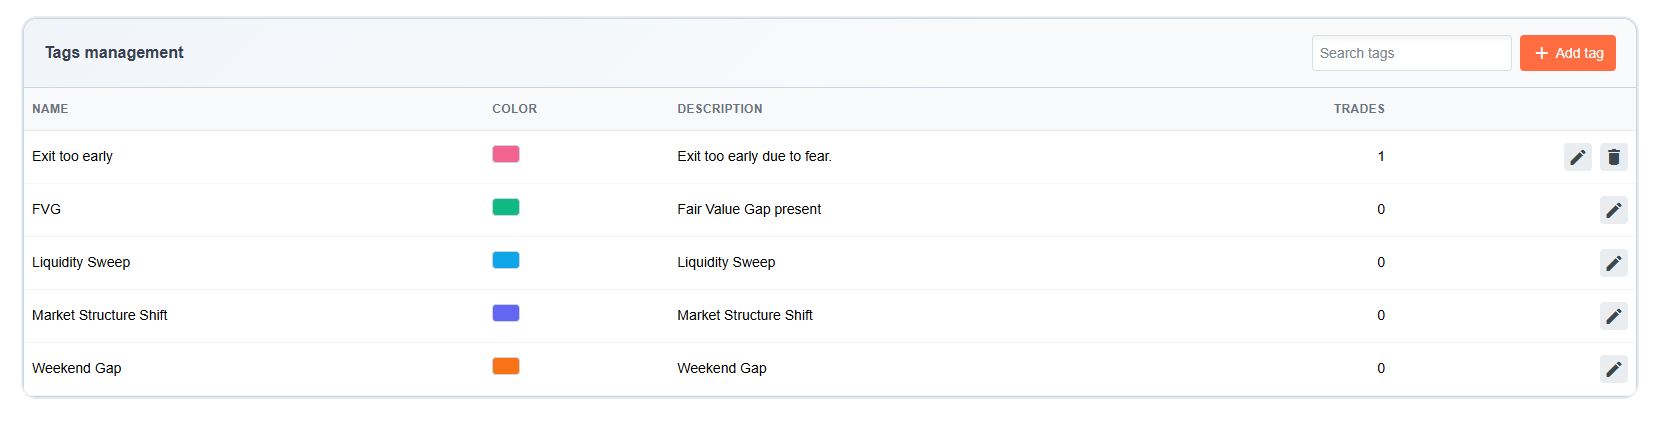Image resolution: width=1656 pixels, height=445 pixels.
Task: Click the Exit too early due to fear text
Action: pyautogui.click(x=754, y=156)
